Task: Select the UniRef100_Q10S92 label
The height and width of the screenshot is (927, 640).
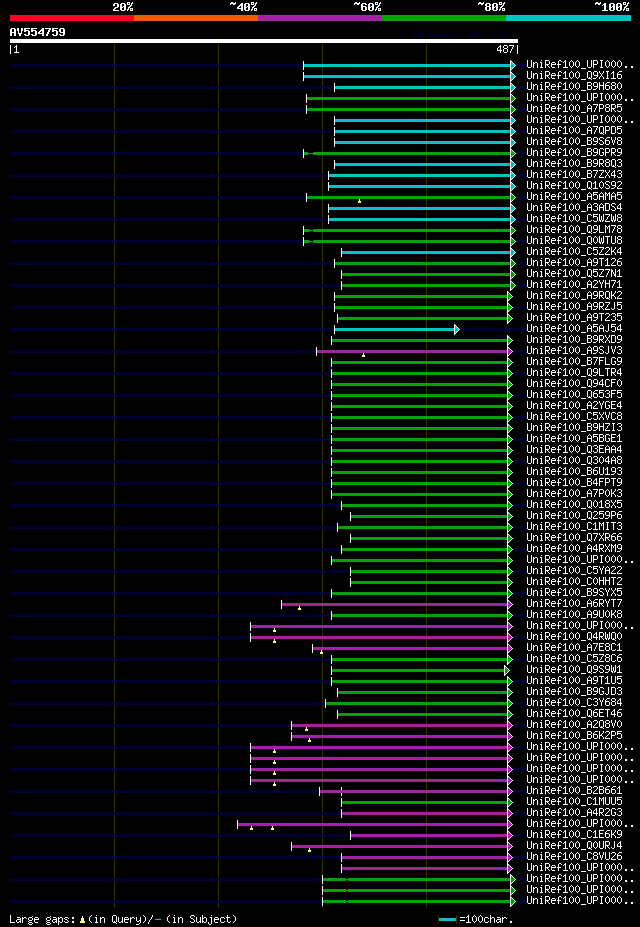Action: 574,185
